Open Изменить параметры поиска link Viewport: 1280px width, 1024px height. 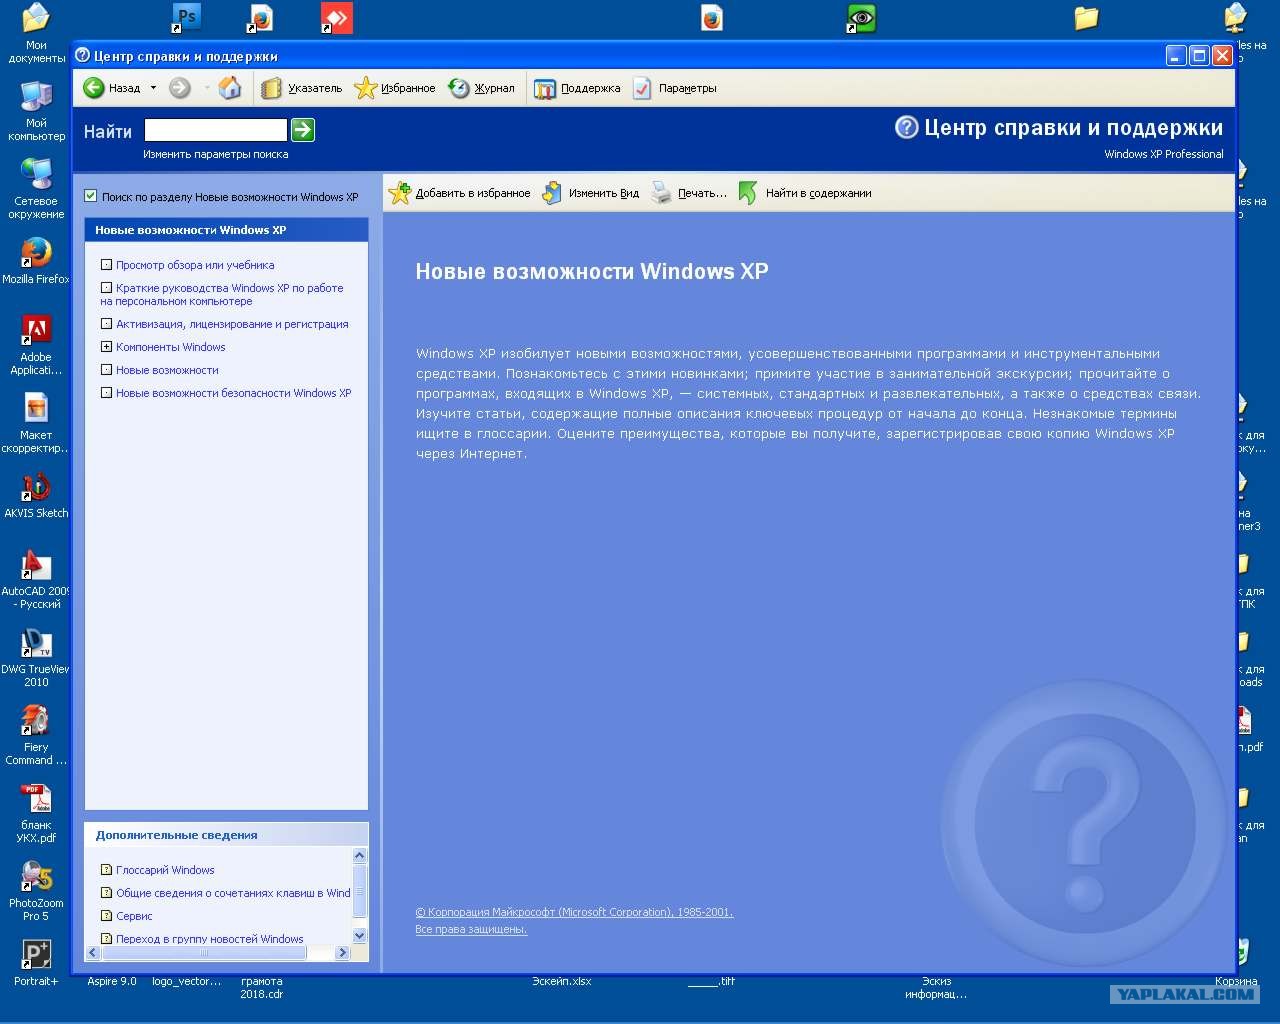(x=216, y=154)
